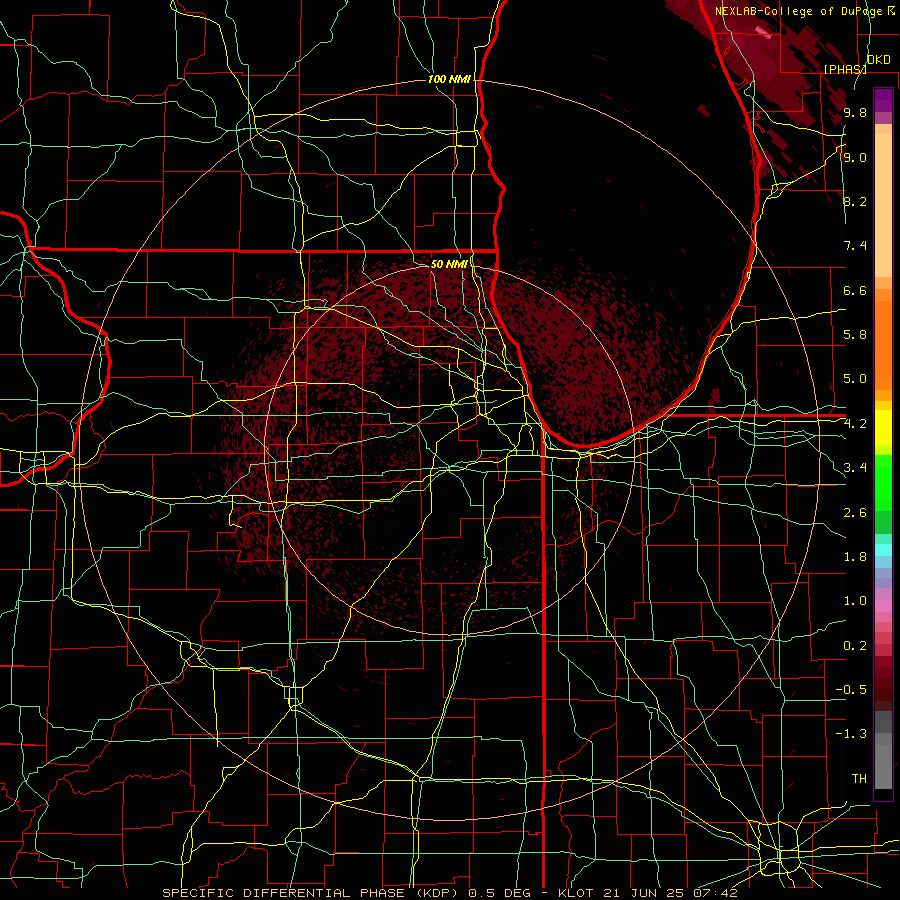The image size is (900, 900).
Task: Click the purple top segment of the color bar
Action: coord(883,100)
